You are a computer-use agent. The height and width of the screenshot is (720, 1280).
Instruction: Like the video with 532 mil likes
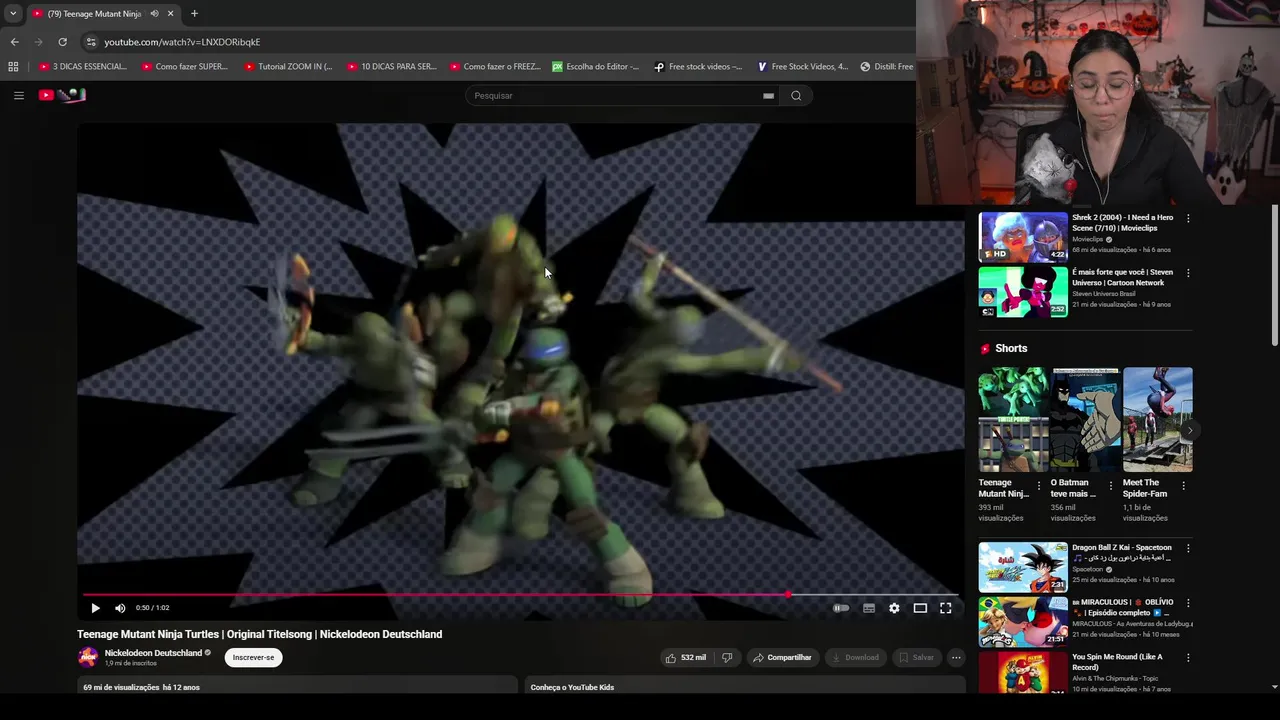coord(686,657)
